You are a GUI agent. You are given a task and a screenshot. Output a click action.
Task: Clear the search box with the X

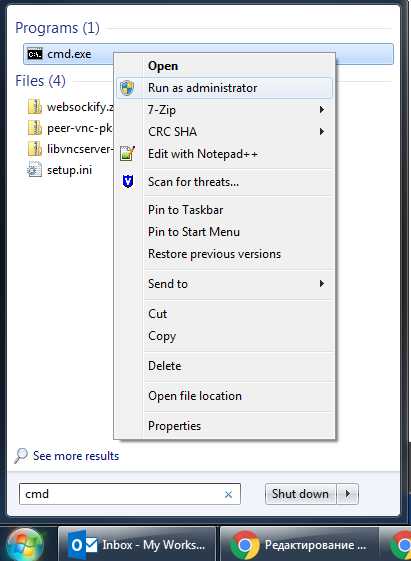[228, 494]
